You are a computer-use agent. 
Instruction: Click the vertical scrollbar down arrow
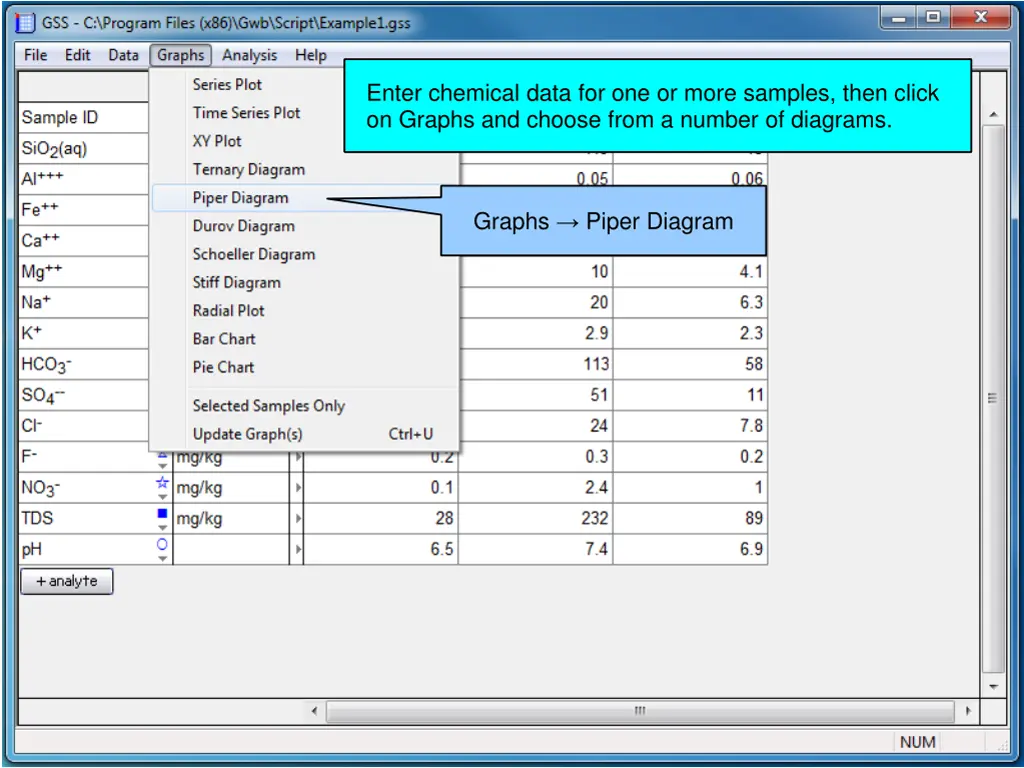pos(993,687)
